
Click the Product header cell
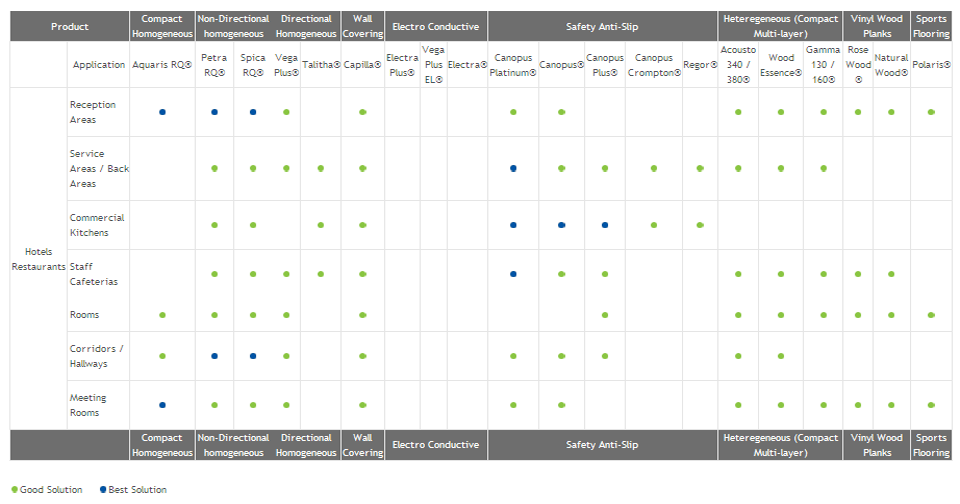tap(70, 26)
